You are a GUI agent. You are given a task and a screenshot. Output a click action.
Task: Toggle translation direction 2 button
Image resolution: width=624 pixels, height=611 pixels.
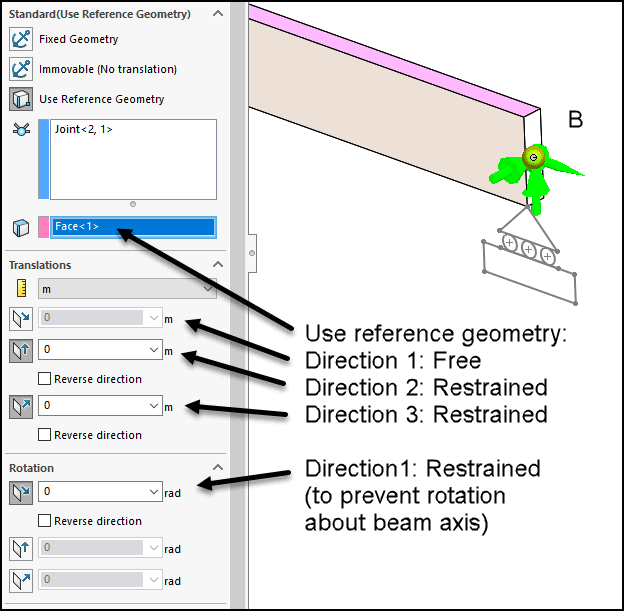pyautogui.click(x=21, y=351)
